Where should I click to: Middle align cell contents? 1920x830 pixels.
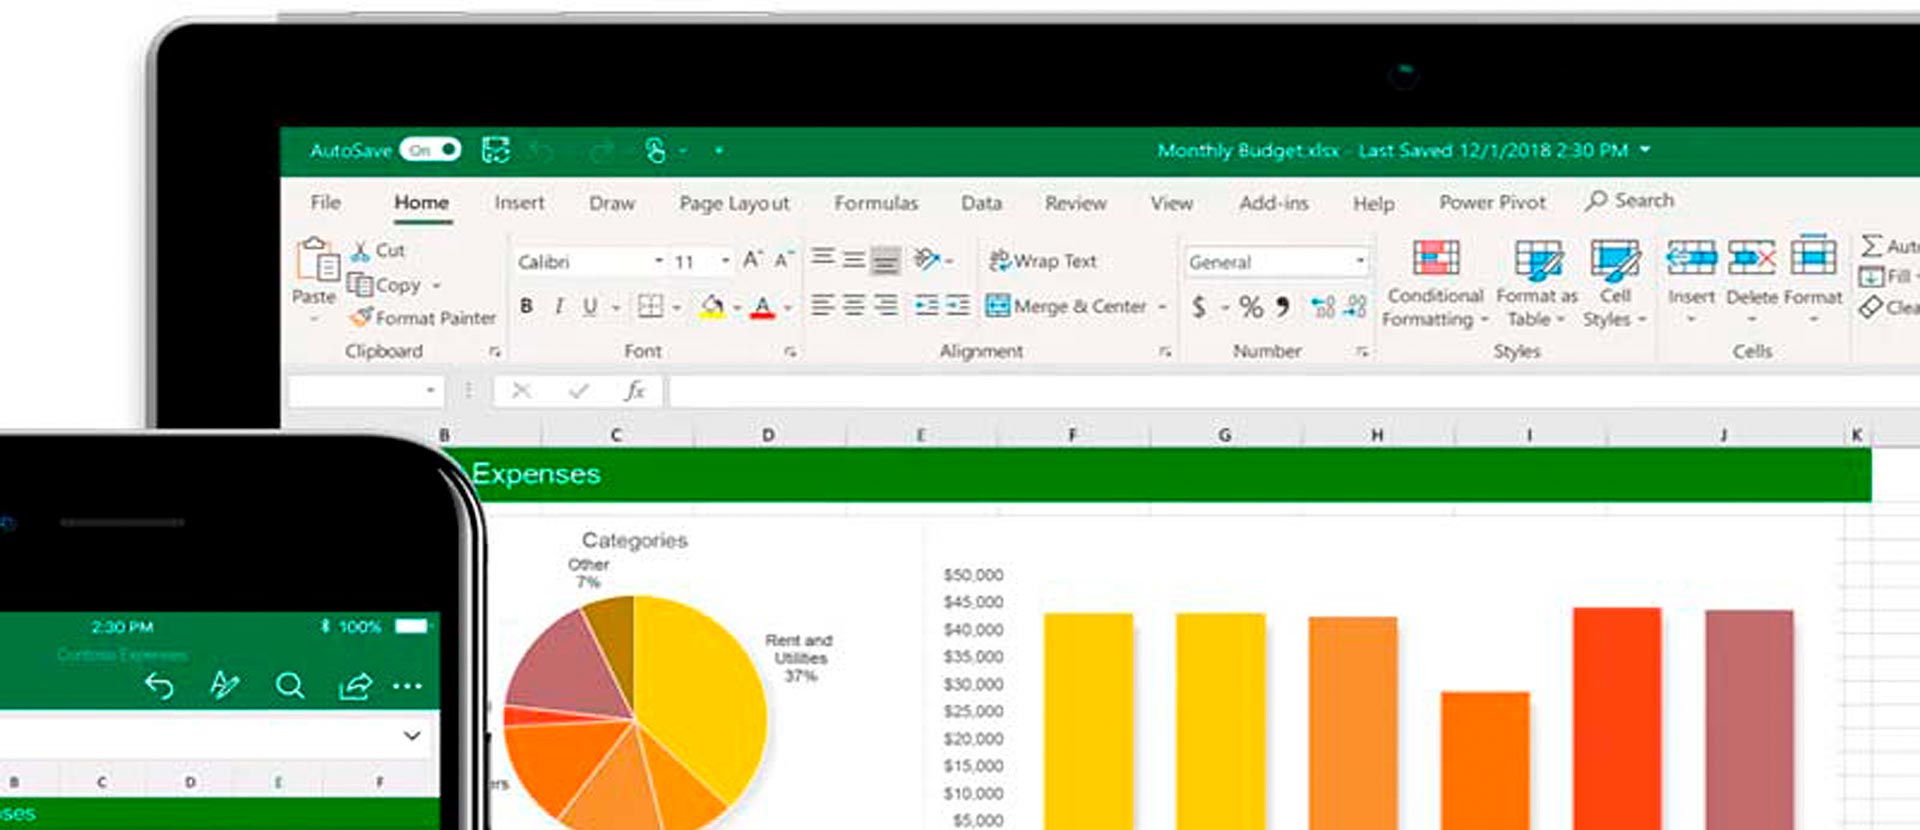click(853, 260)
